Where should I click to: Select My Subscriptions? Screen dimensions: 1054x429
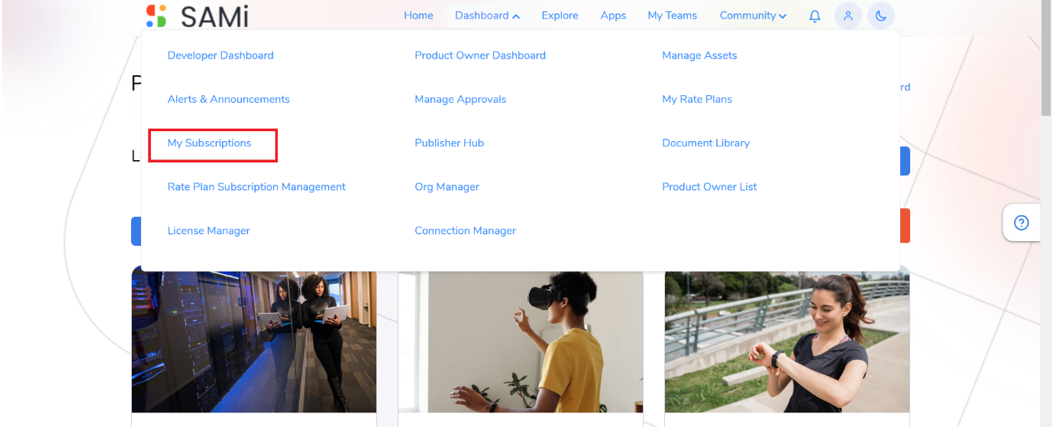click(209, 143)
